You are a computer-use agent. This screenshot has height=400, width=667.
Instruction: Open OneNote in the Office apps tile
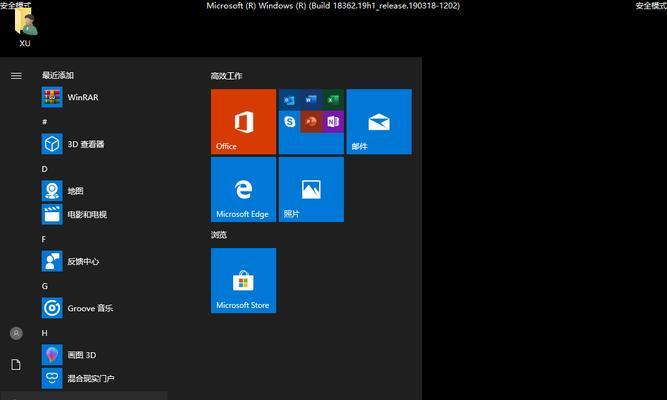click(x=333, y=122)
